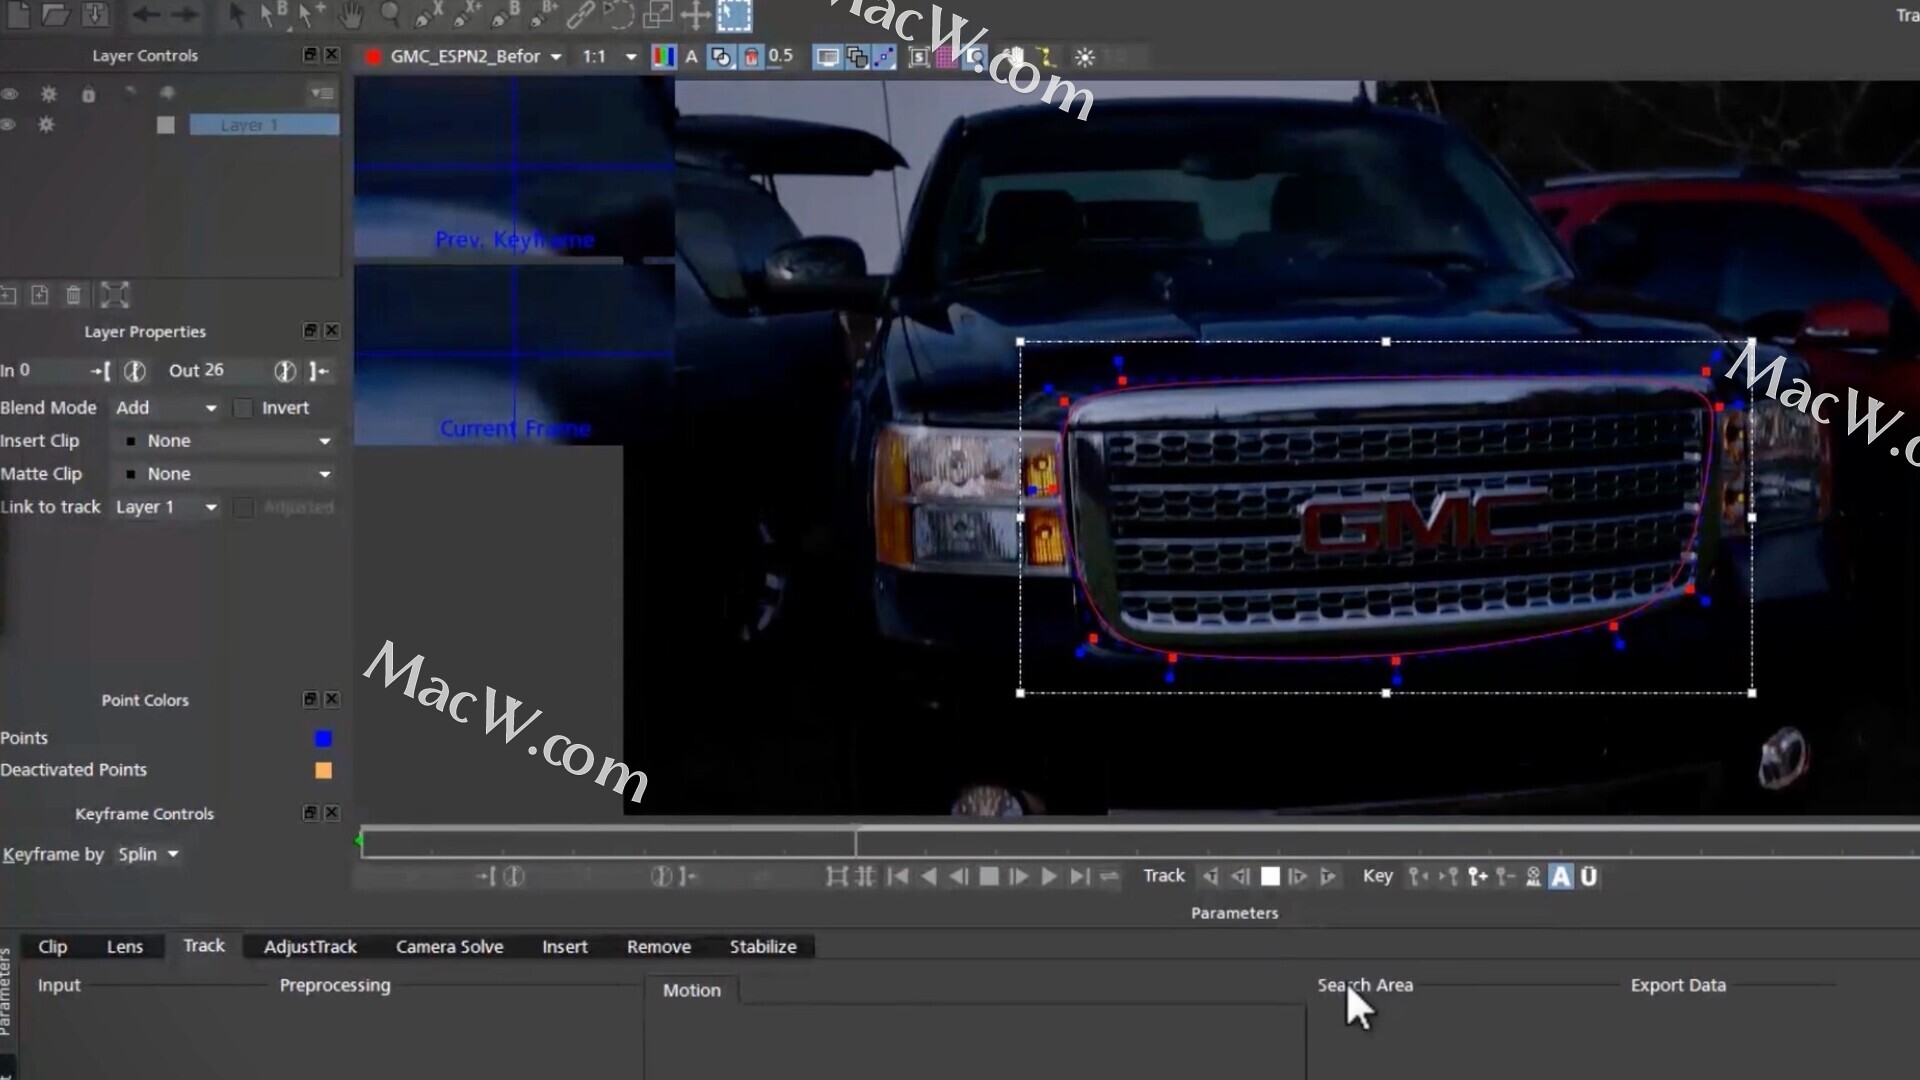
Task: Toggle the overlapping squares overlay icon
Action: [857, 57]
